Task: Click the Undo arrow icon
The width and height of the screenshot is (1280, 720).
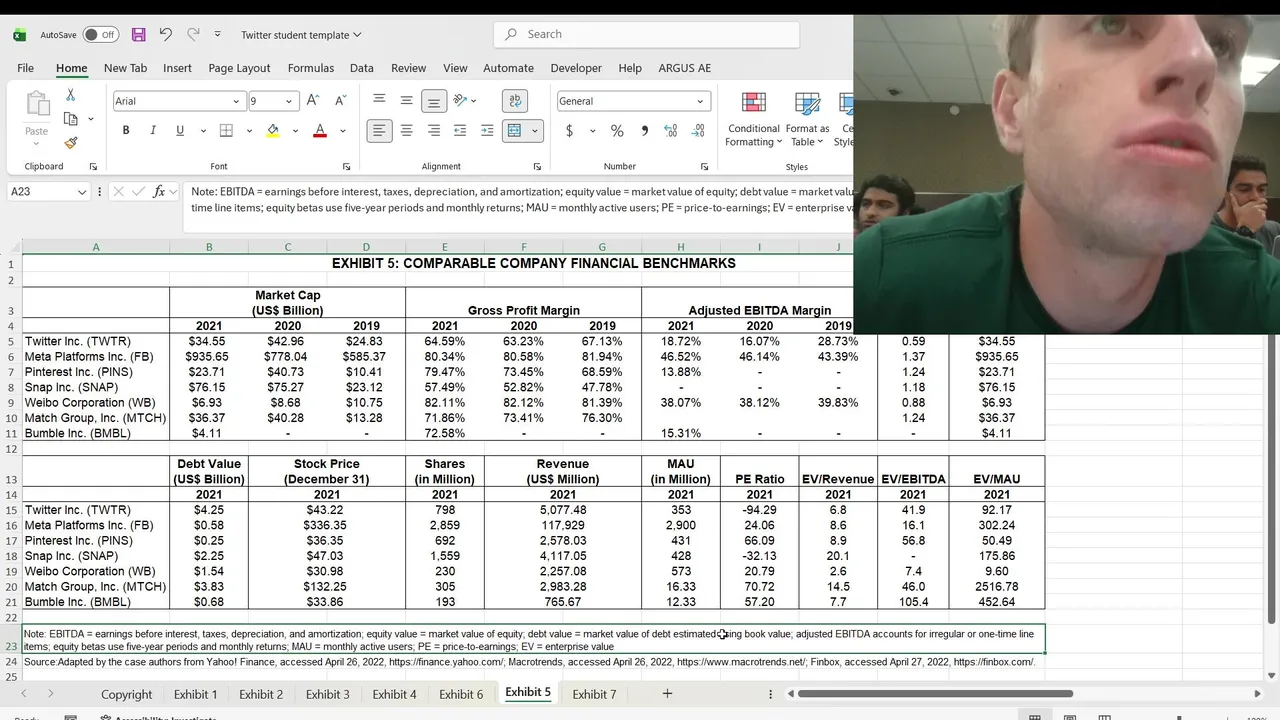Action: pos(165,34)
